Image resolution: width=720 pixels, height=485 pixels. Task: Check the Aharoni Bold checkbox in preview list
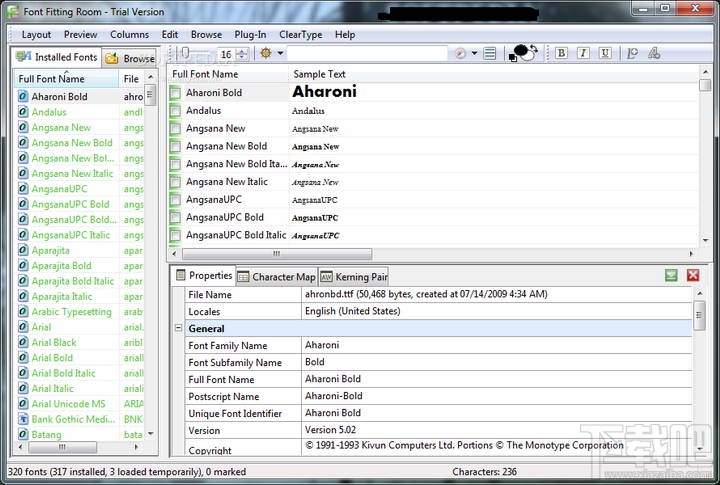tap(175, 93)
